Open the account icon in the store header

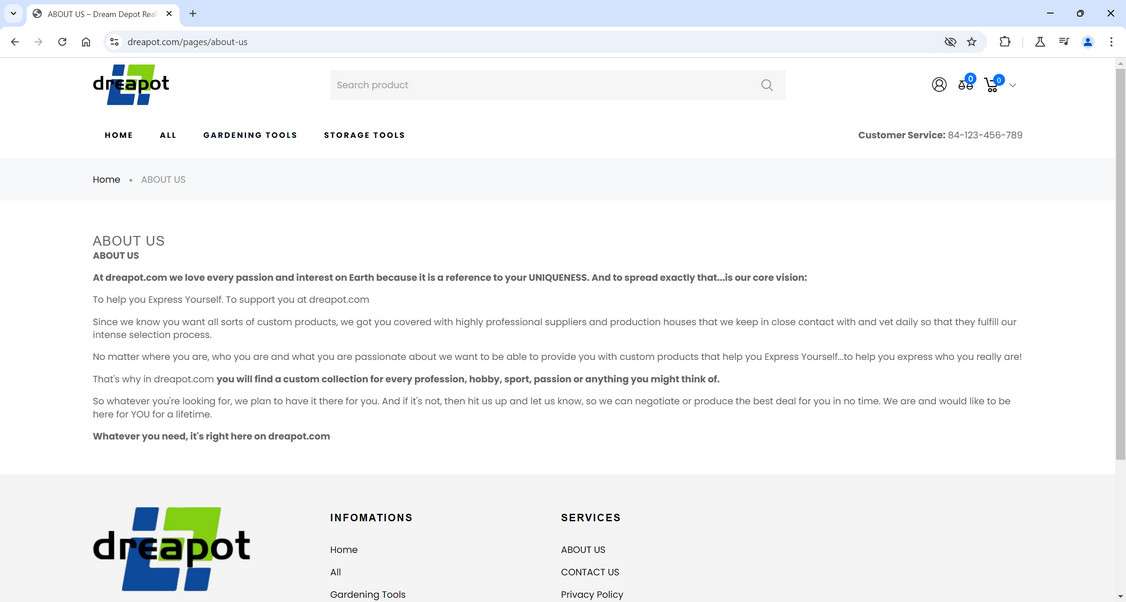938,84
